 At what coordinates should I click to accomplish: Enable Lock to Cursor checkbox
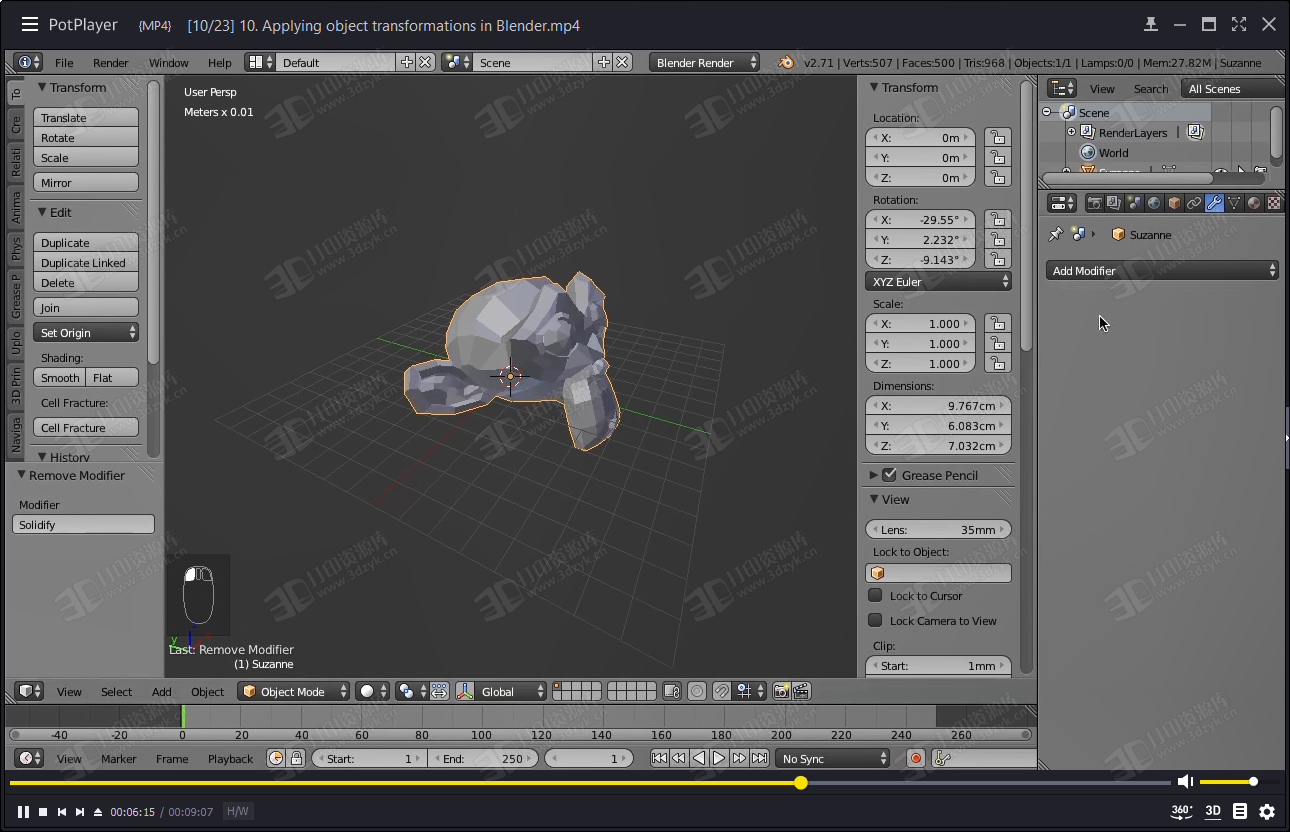click(875, 595)
